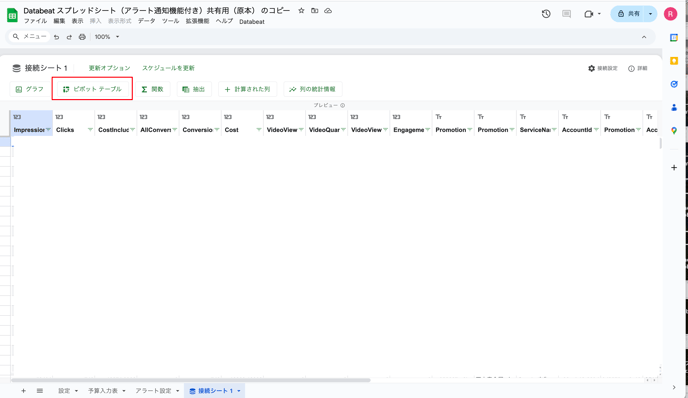Open the Impressions column filter dropdown
This screenshot has height=398, width=688.
(48, 130)
